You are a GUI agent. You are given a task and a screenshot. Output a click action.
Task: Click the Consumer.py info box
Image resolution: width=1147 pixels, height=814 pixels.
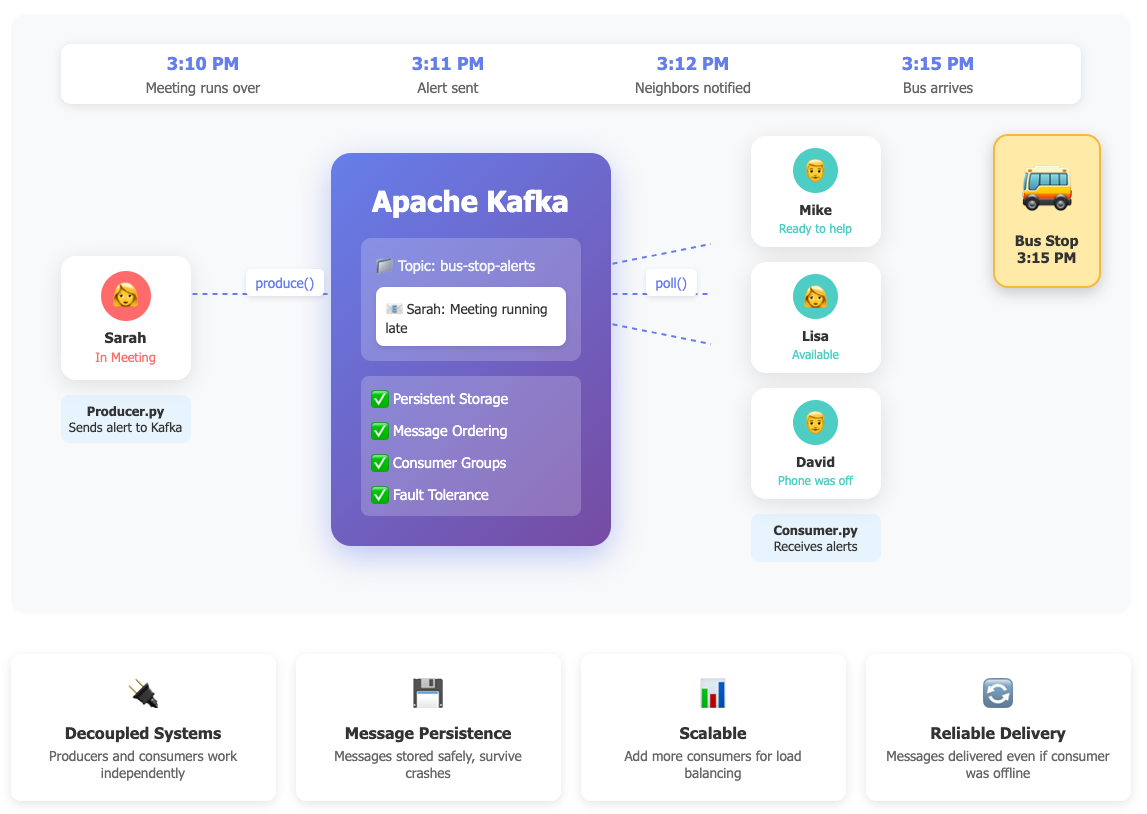tap(815, 538)
